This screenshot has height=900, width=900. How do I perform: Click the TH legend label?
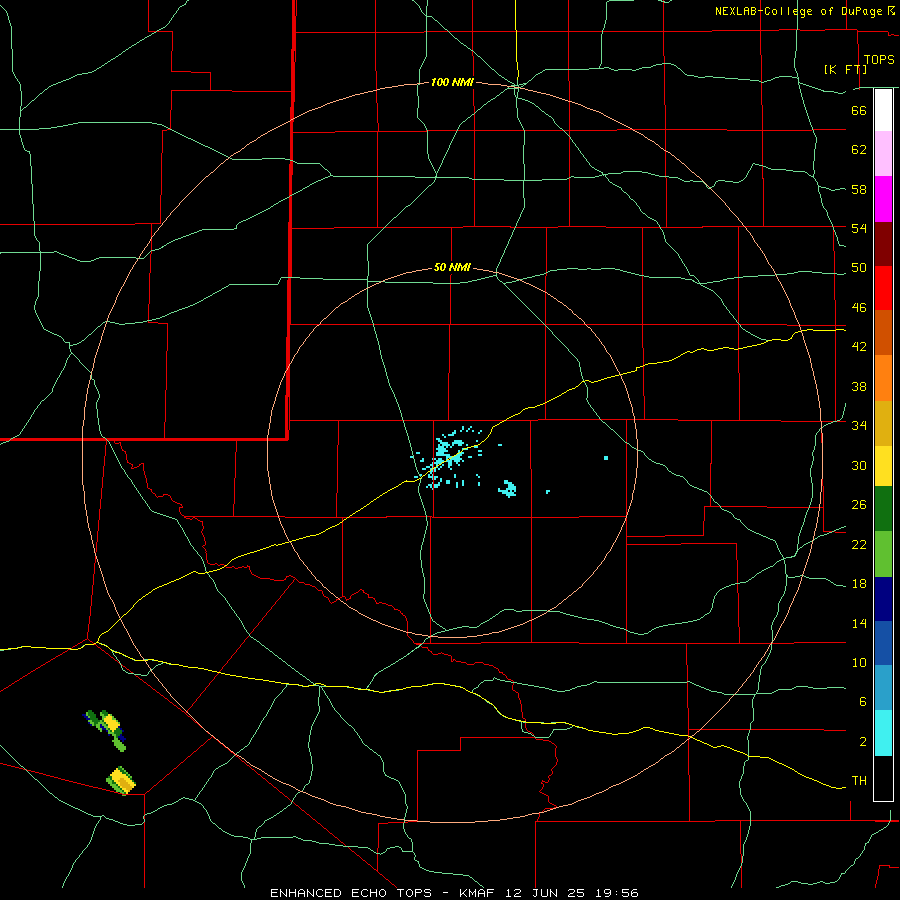859,781
